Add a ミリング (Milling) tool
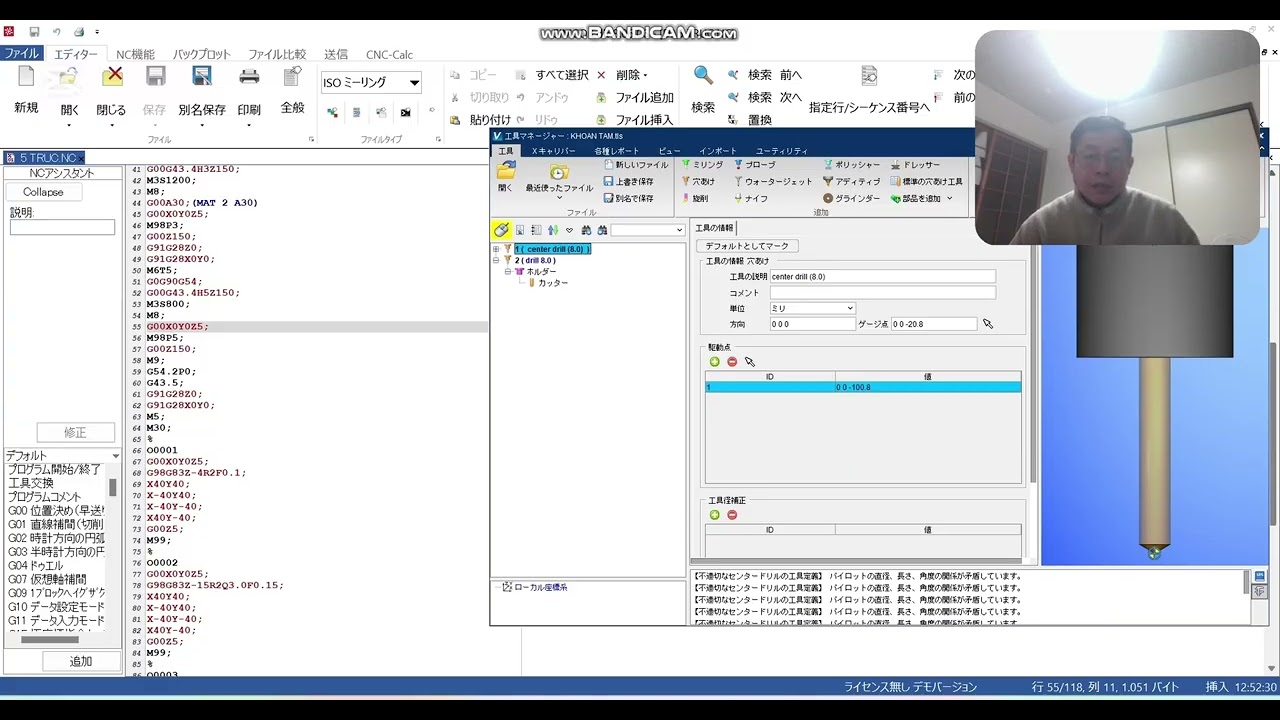This screenshot has width=1280, height=720. [x=702, y=165]
